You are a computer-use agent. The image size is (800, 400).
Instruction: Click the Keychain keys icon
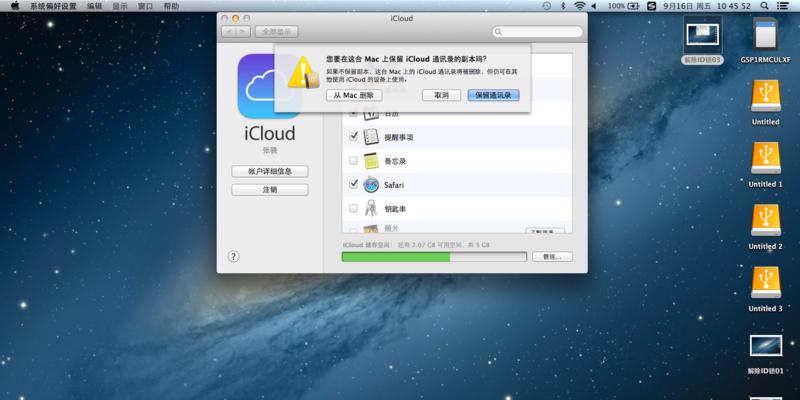[371, 208]
